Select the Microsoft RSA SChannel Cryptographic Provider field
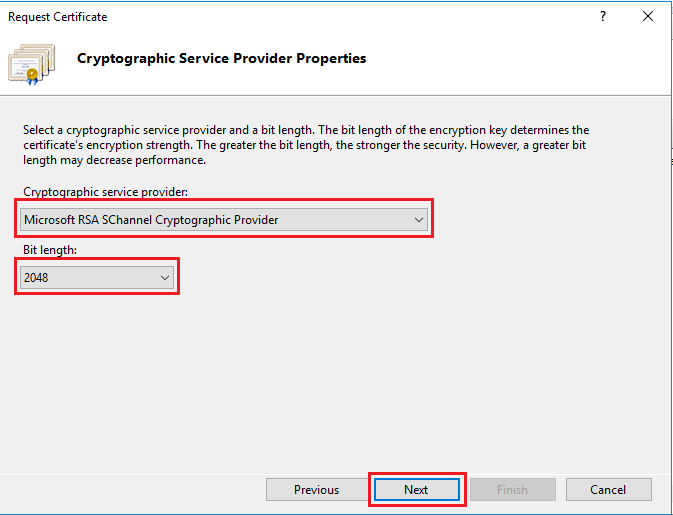This screenshot has height=515, width=673. tap(224, 220)
